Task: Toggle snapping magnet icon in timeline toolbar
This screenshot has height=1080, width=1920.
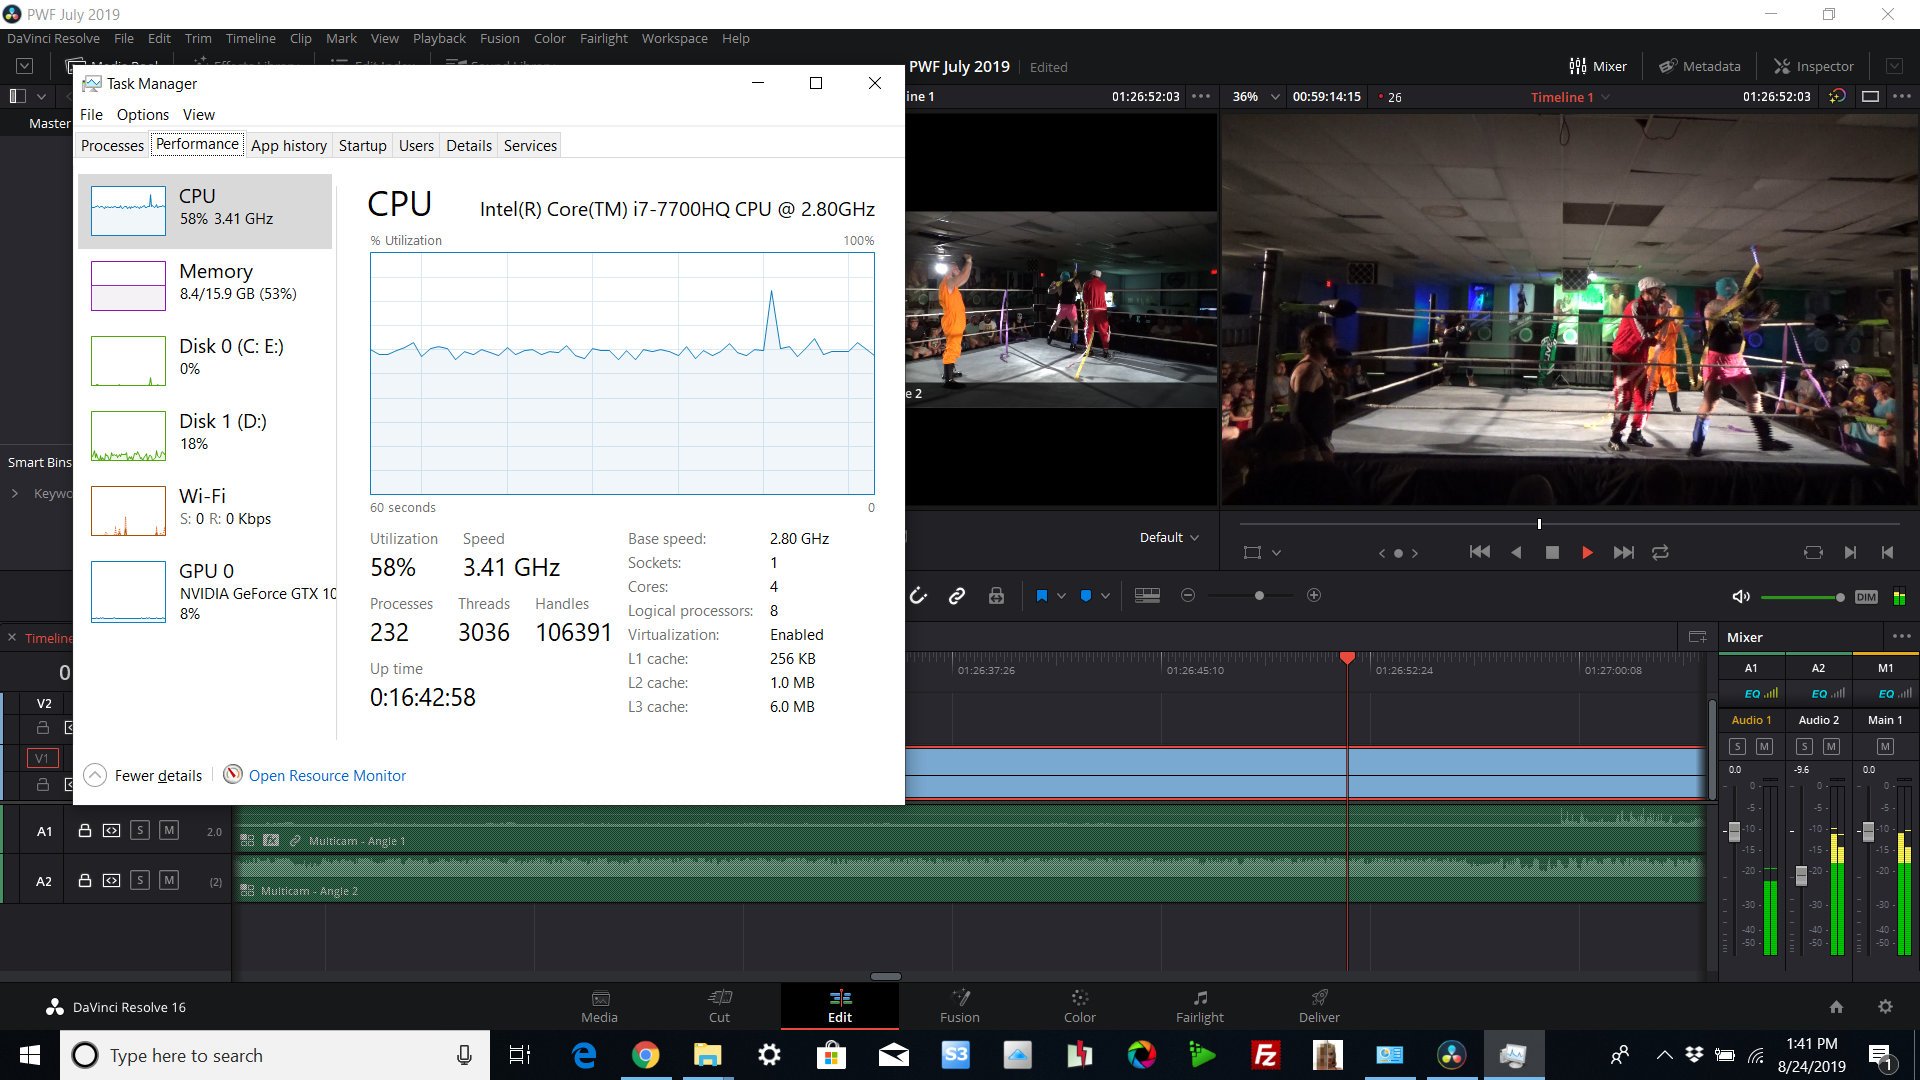Action: (918, 596)
